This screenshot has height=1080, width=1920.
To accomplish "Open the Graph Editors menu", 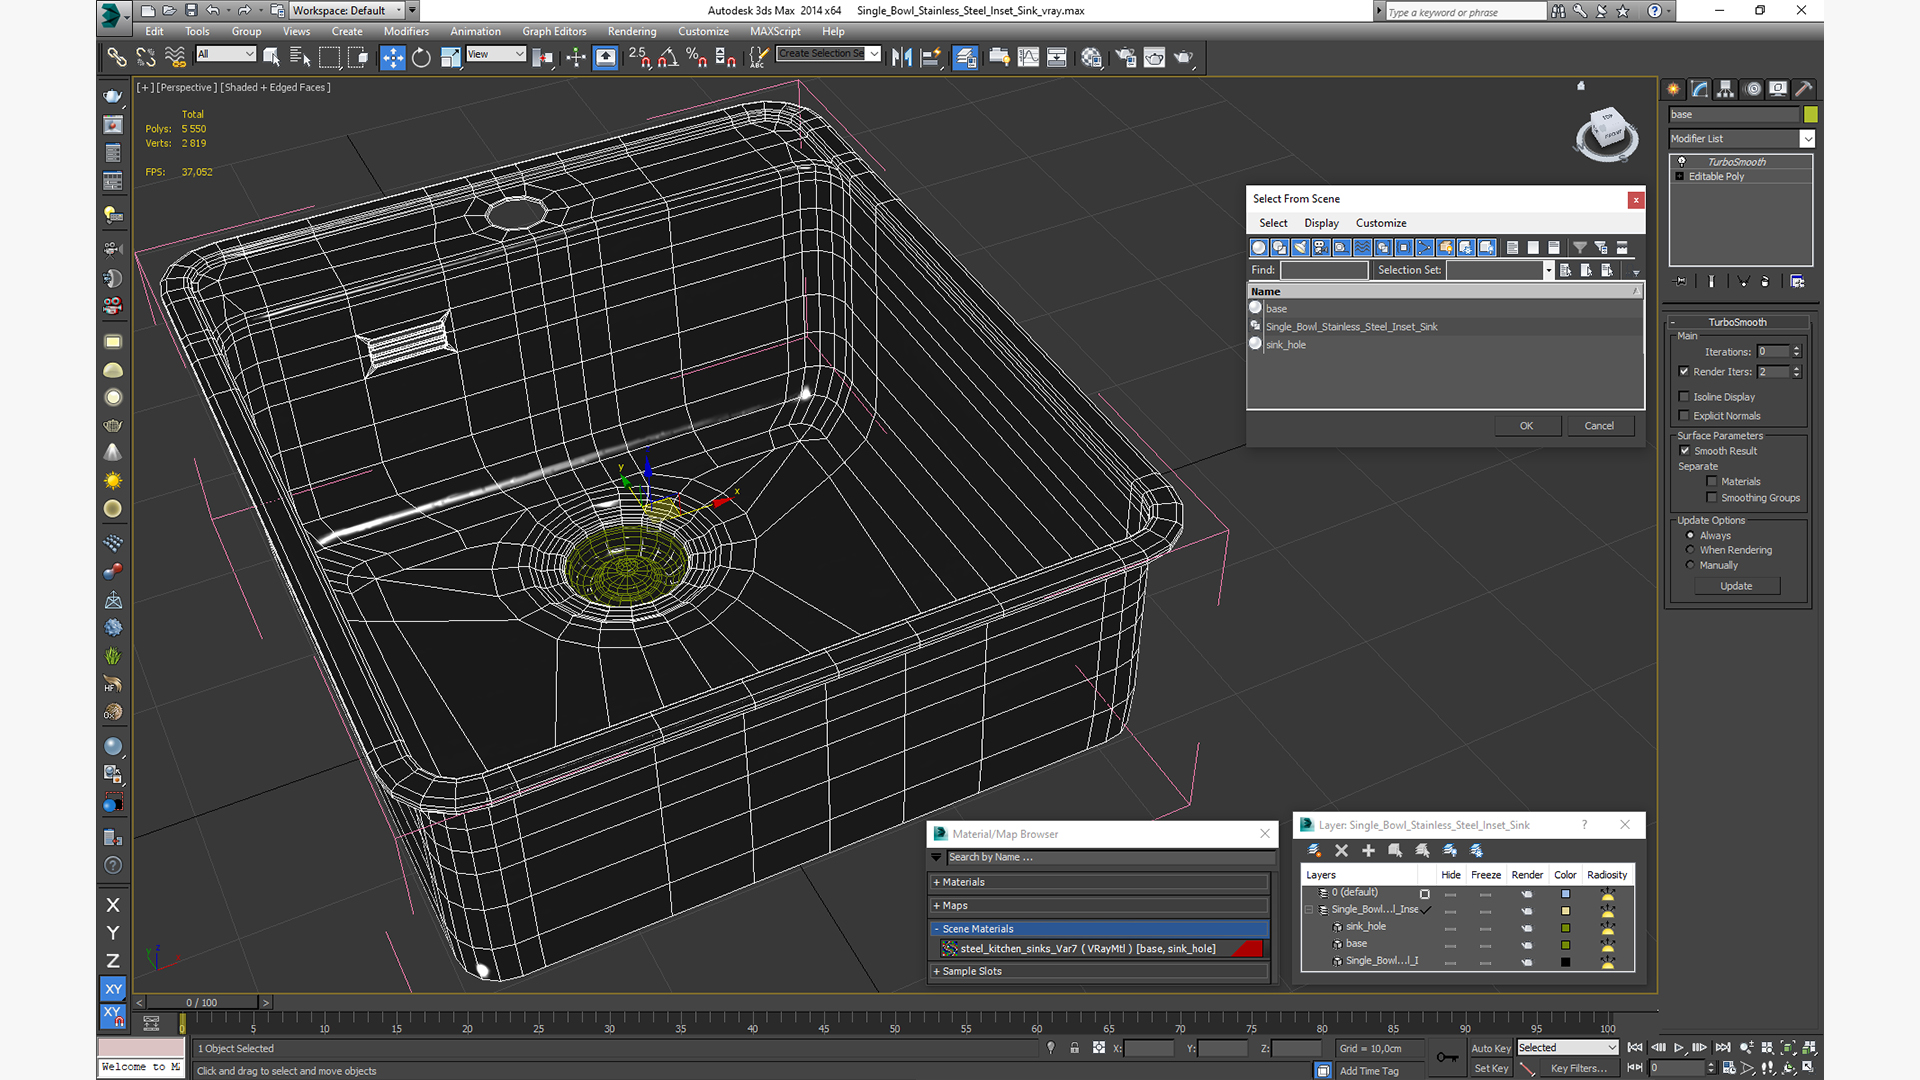I will pos(554,31).
